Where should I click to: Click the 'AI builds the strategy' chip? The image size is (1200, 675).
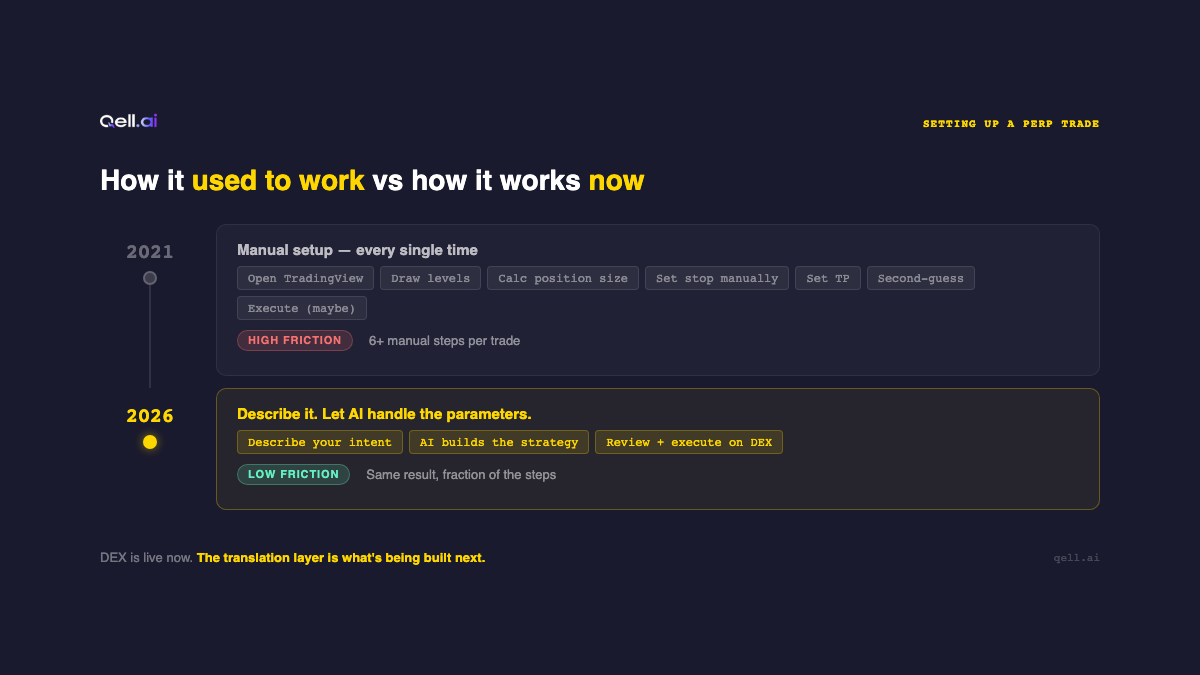[x=499, y=442]
